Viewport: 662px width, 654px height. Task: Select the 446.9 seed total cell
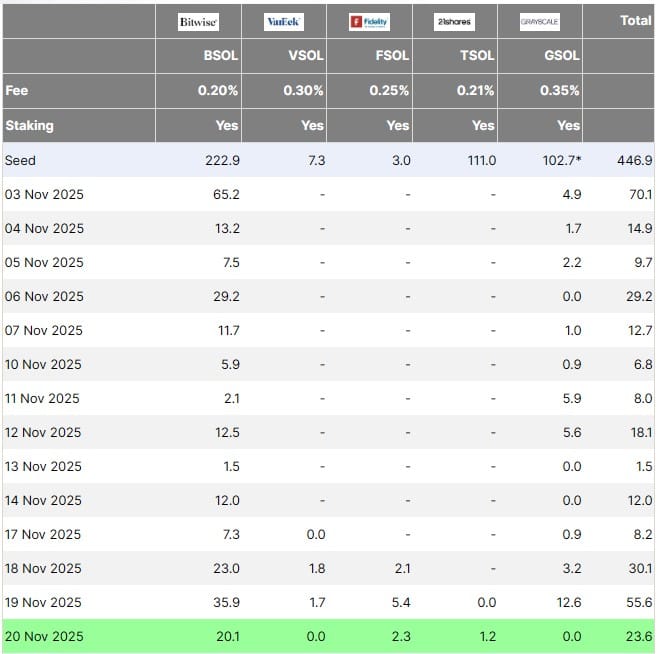click(636, 160)
